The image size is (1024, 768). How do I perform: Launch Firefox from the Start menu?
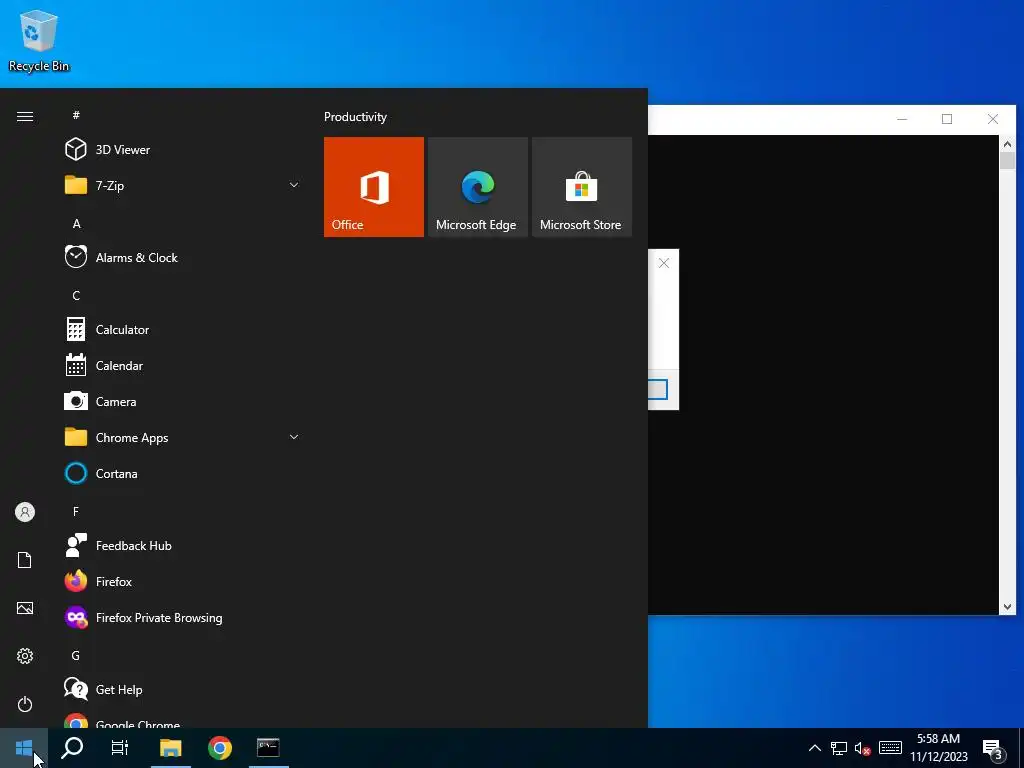click(182, 581)
